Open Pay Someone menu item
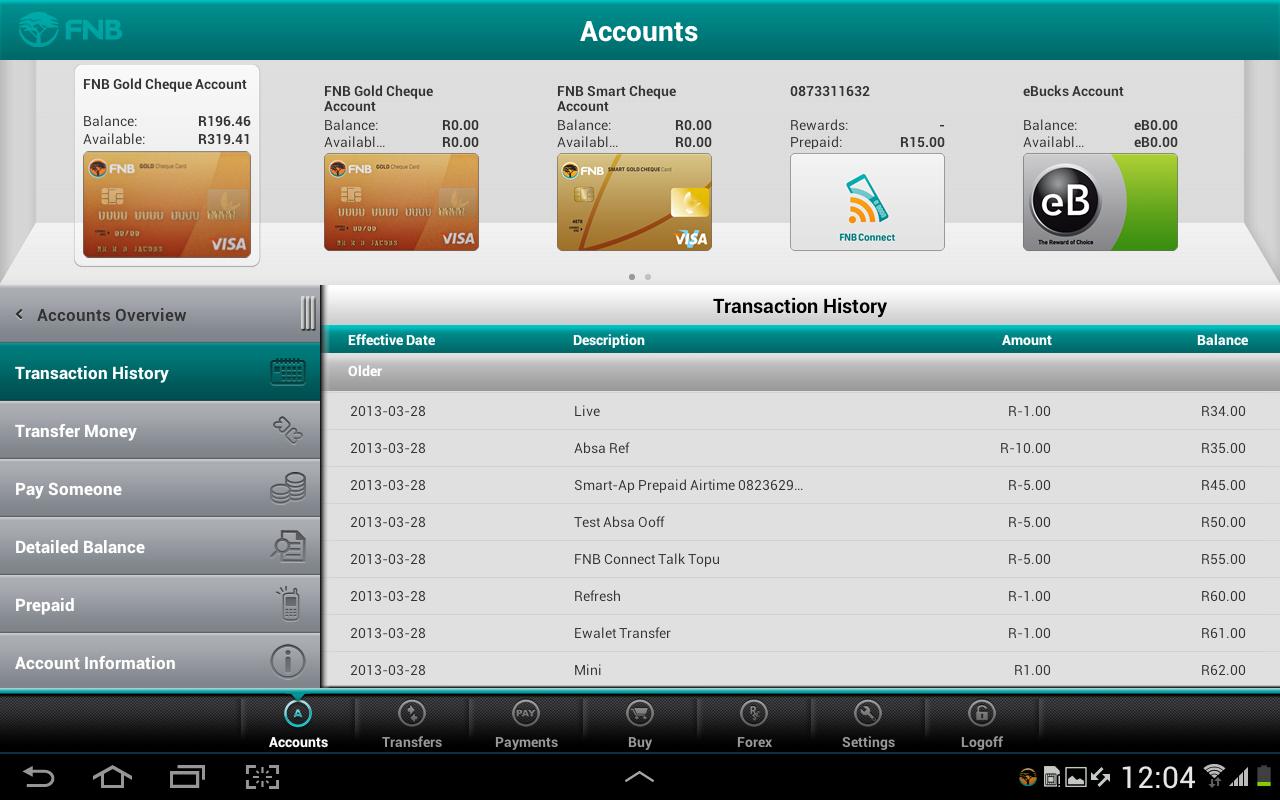The height and width of the screenshot is (800, 1280). pos(160,489)
